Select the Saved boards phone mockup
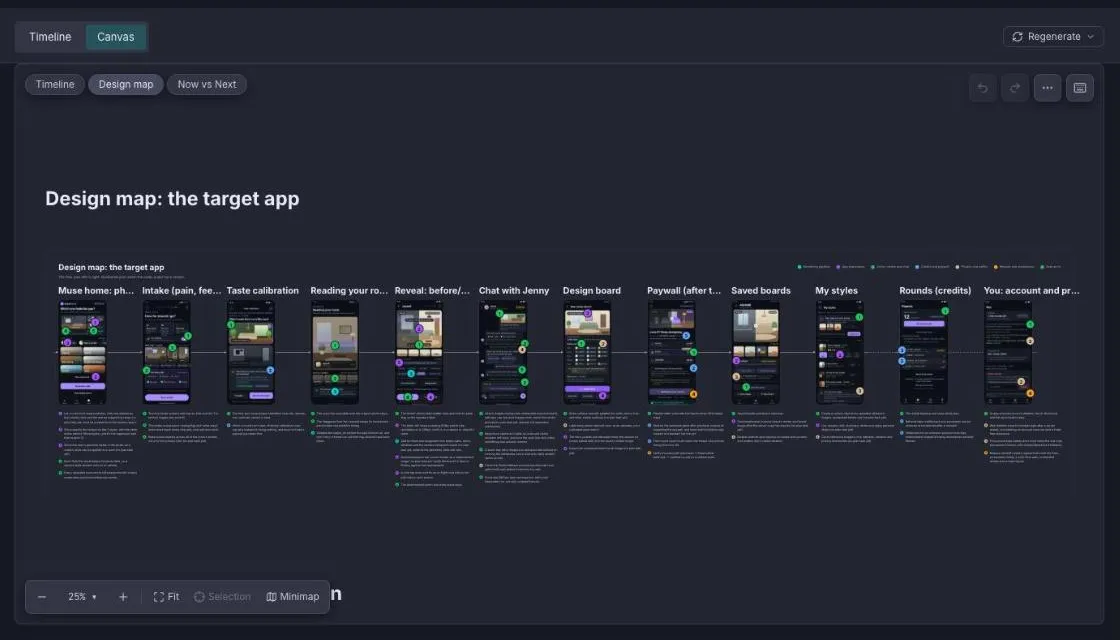Viewport: 1120px width, 640px height. (x=756, y=352)
